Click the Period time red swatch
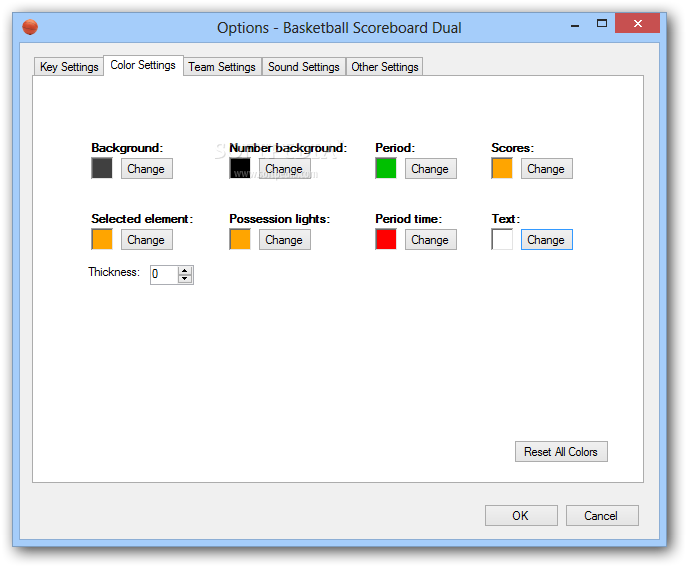Image resolution: width=687 pixels, height=567 pixels. (386, 239)
